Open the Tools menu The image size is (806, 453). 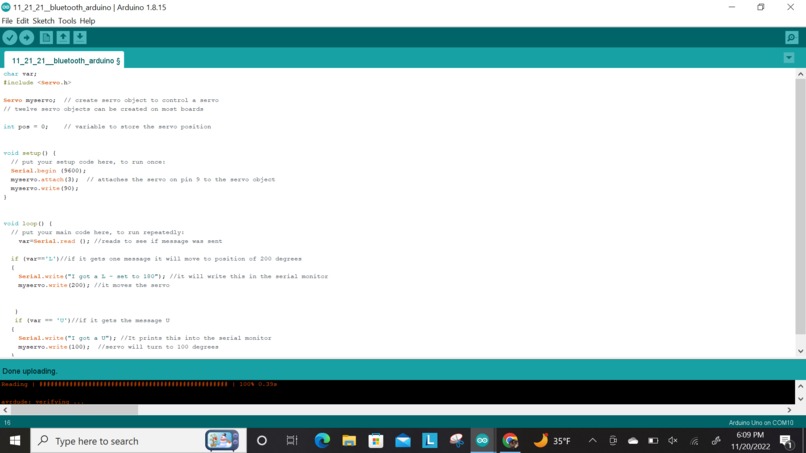67,21
